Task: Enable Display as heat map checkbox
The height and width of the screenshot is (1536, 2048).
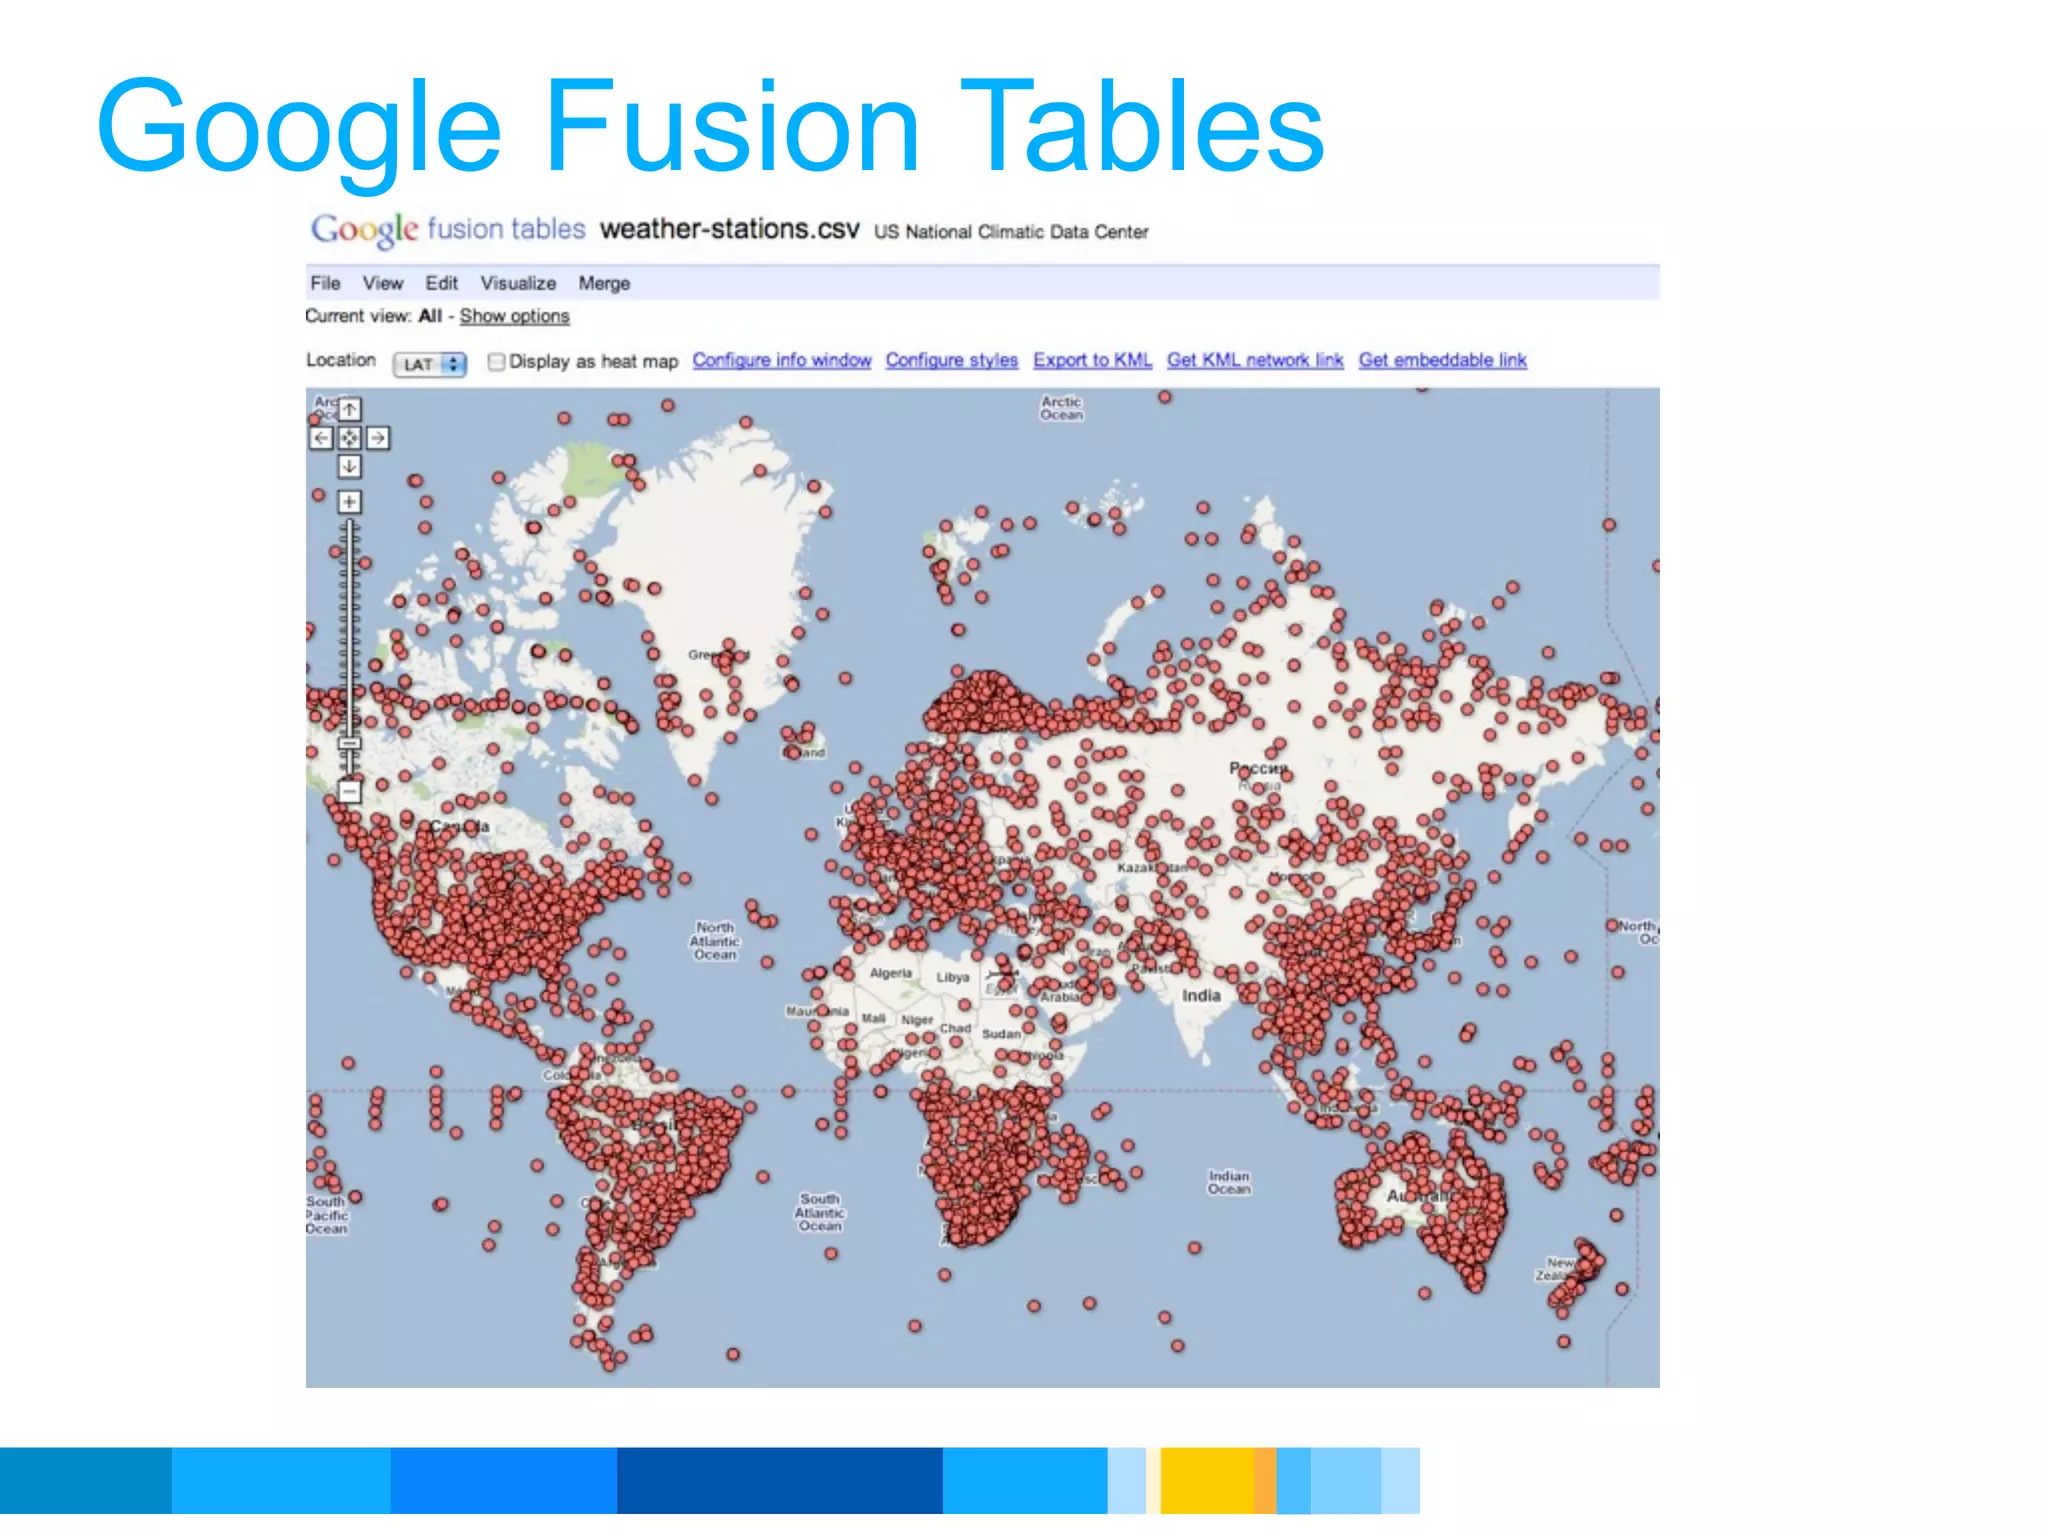Action: 496,362
